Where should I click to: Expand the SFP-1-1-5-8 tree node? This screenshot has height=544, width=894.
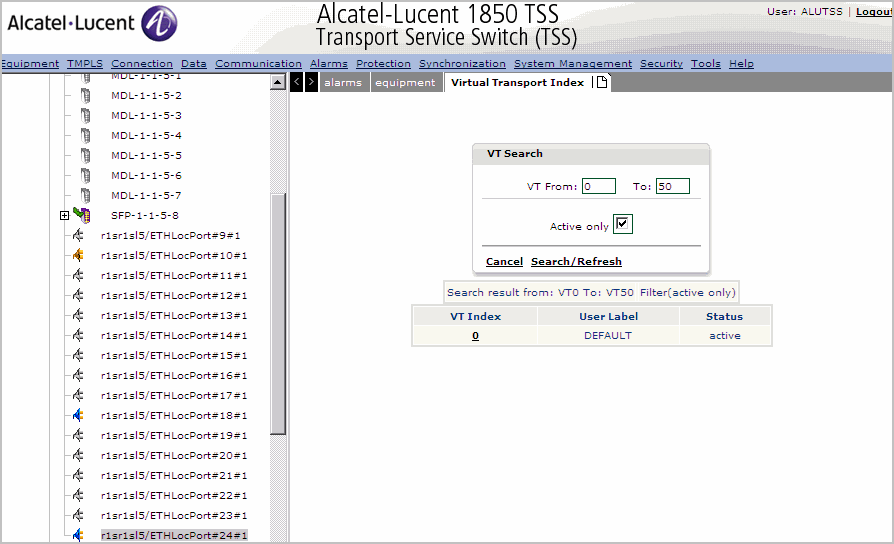tap(64, 215)
